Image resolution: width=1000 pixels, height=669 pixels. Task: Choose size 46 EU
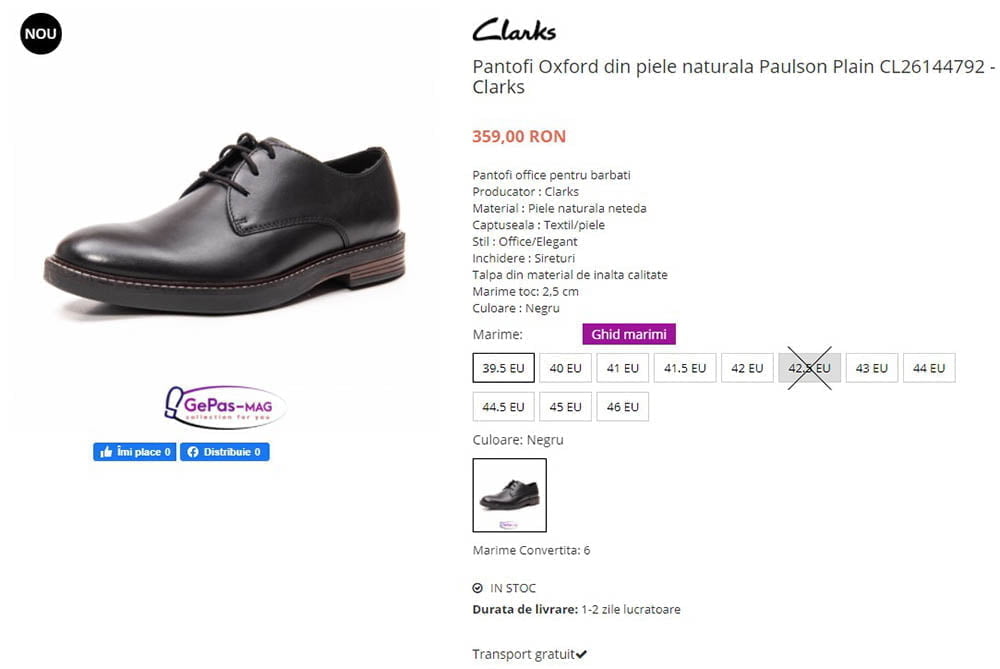(x=622, y=407)
